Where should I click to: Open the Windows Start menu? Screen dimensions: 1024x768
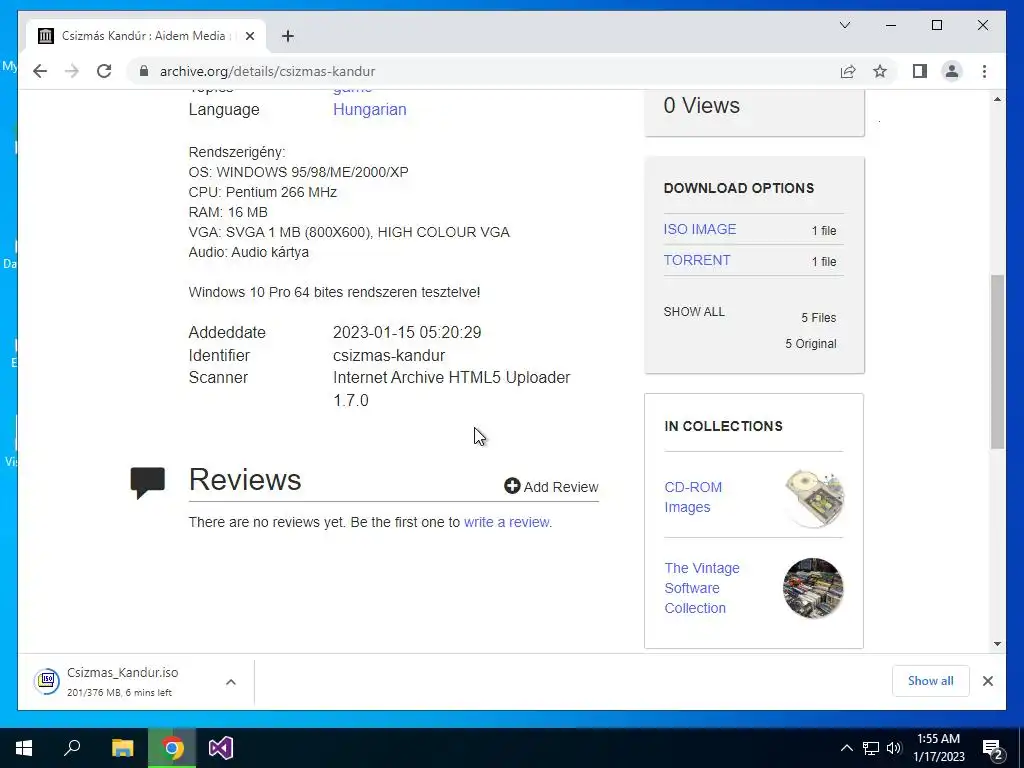(24, 748)
